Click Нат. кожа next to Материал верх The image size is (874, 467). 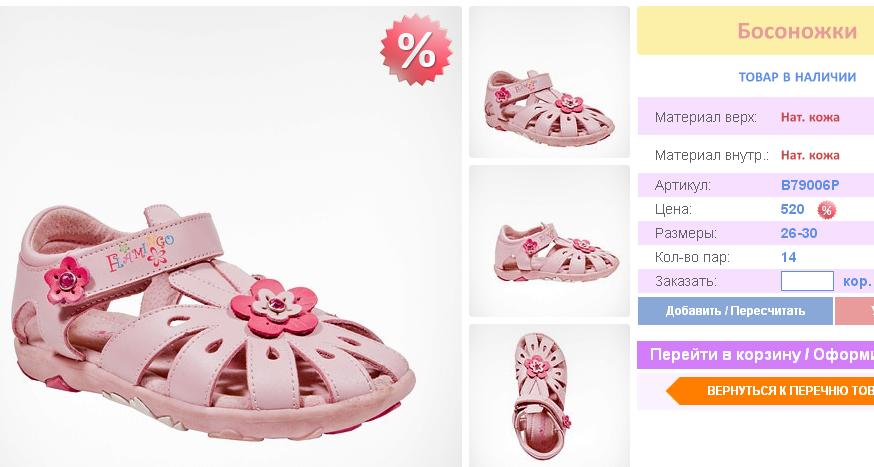click(x=810, y=117)
